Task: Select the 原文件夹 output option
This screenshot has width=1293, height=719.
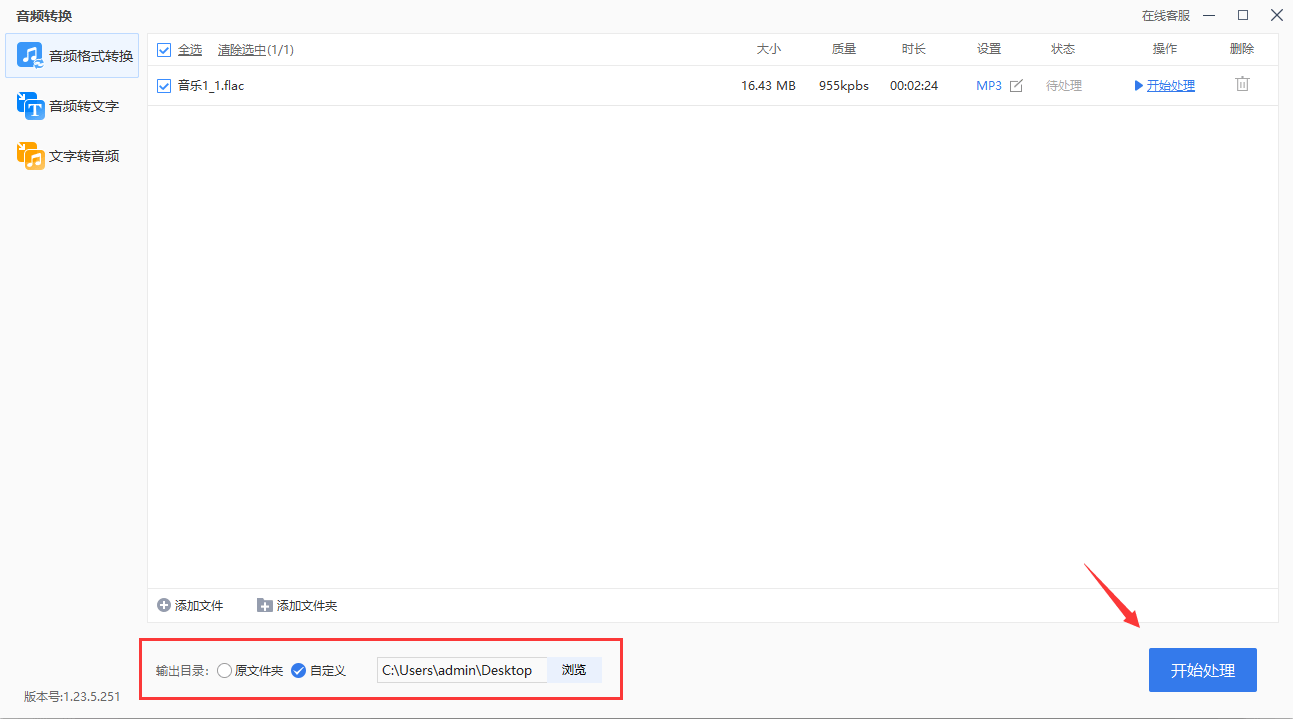Action: 224,670
